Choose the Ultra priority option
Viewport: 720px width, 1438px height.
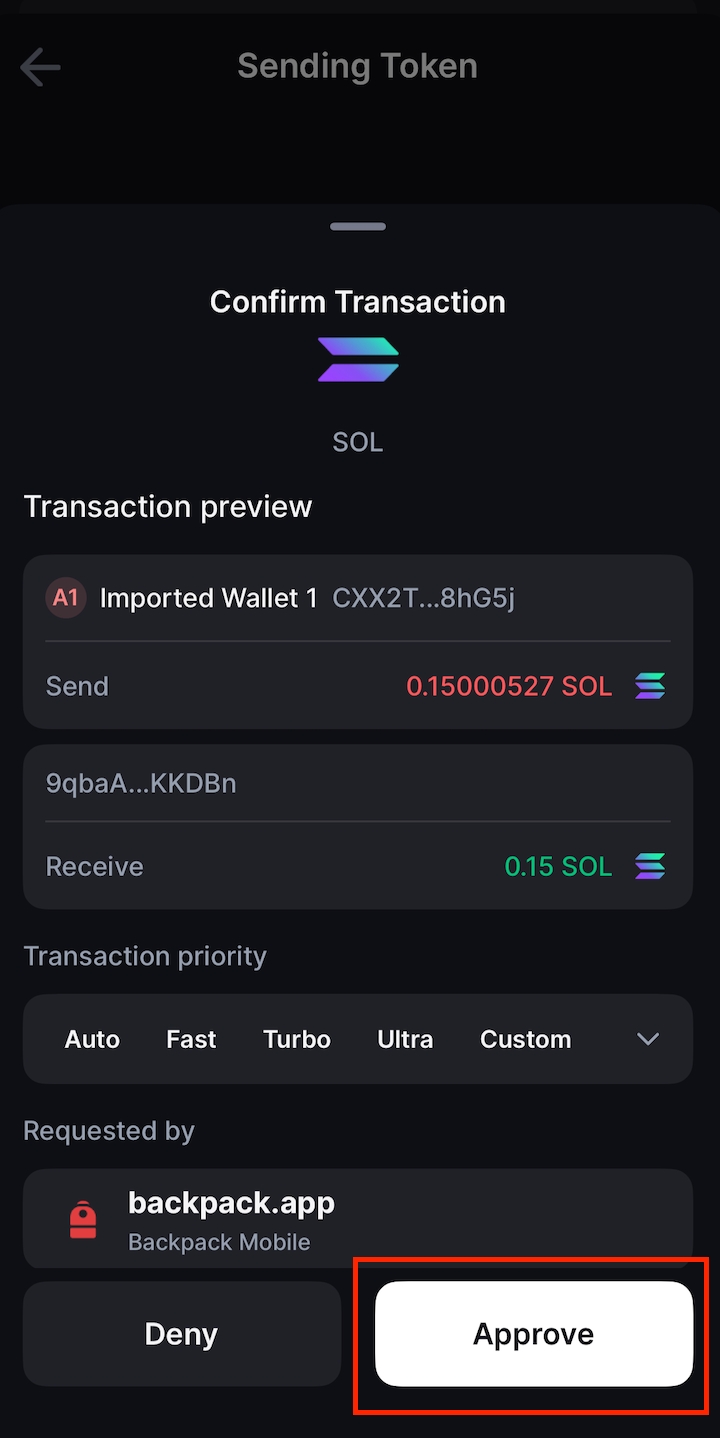[x=405, y=1040]
